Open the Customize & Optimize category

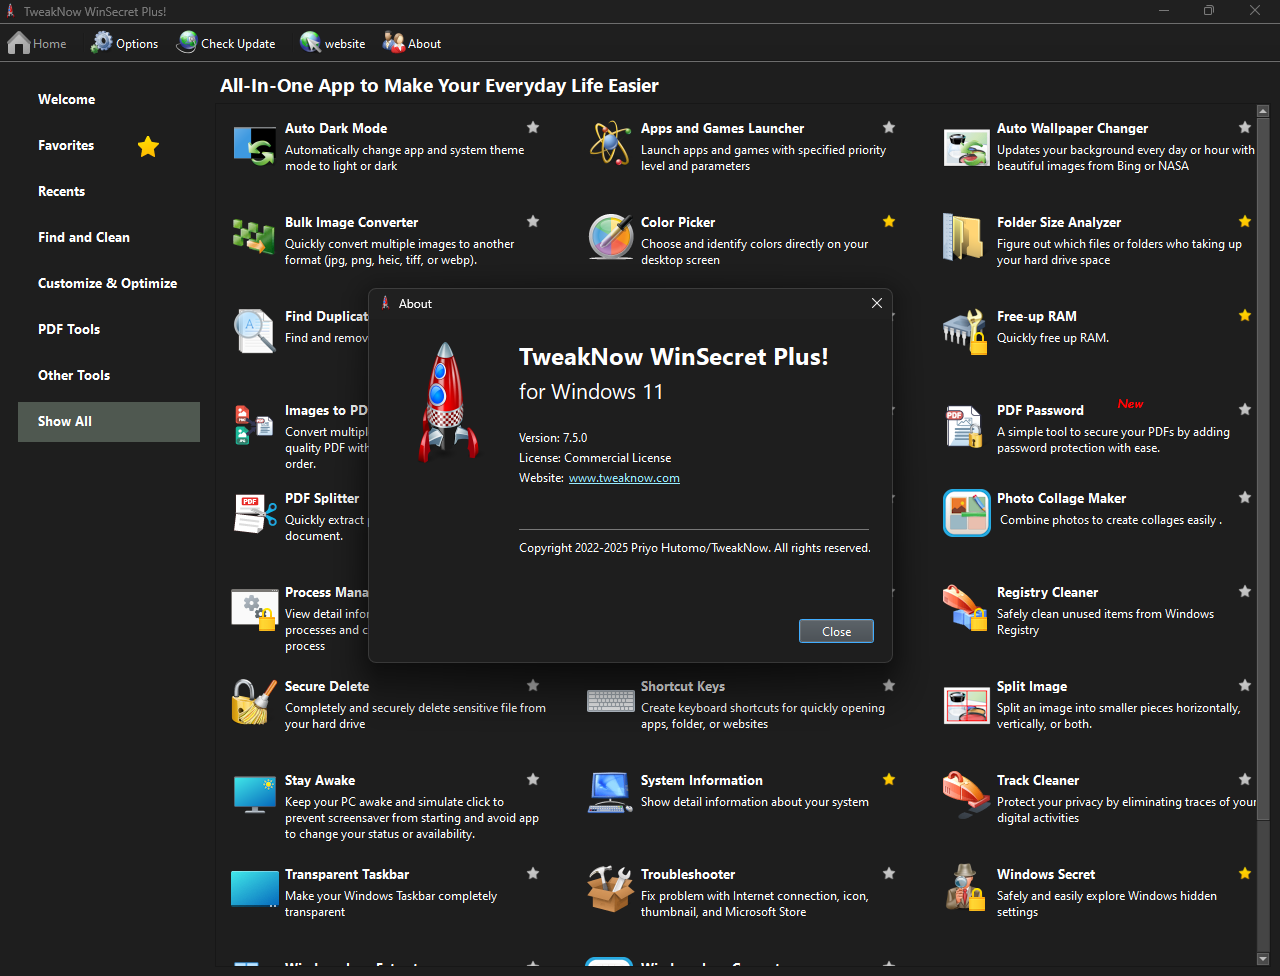(x=109, y=283)
